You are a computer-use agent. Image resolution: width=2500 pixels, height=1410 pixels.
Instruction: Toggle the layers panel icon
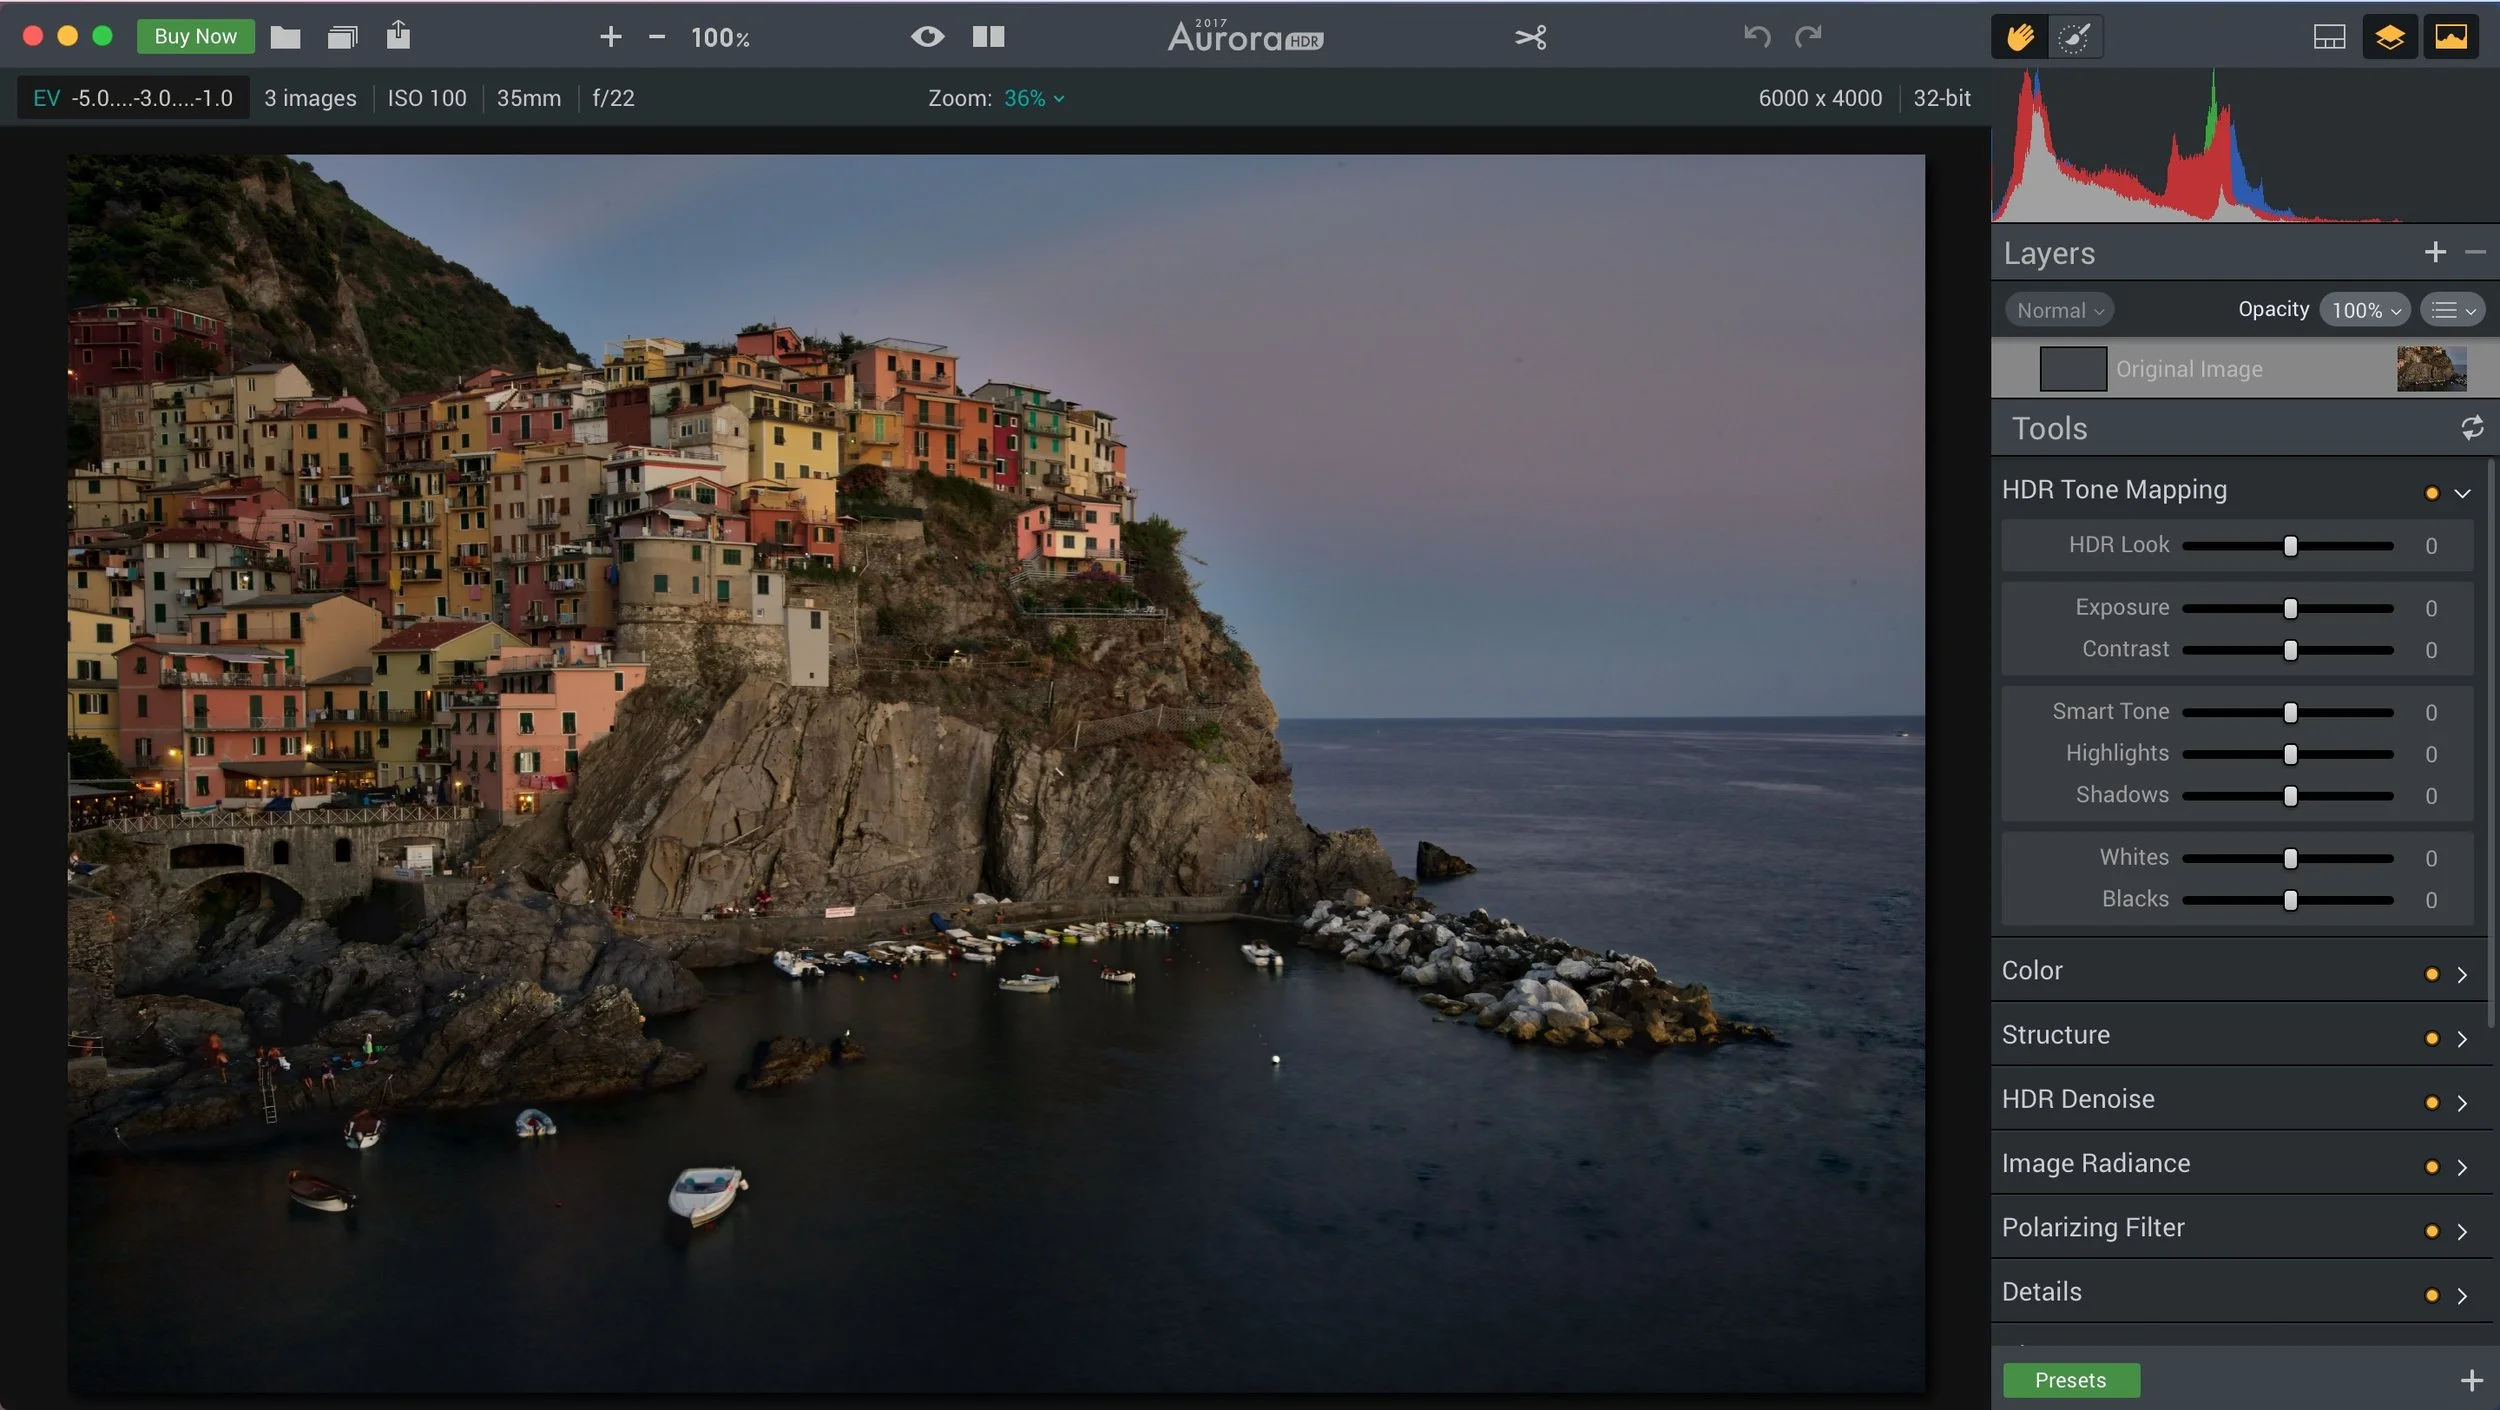tap(2390, 38)
